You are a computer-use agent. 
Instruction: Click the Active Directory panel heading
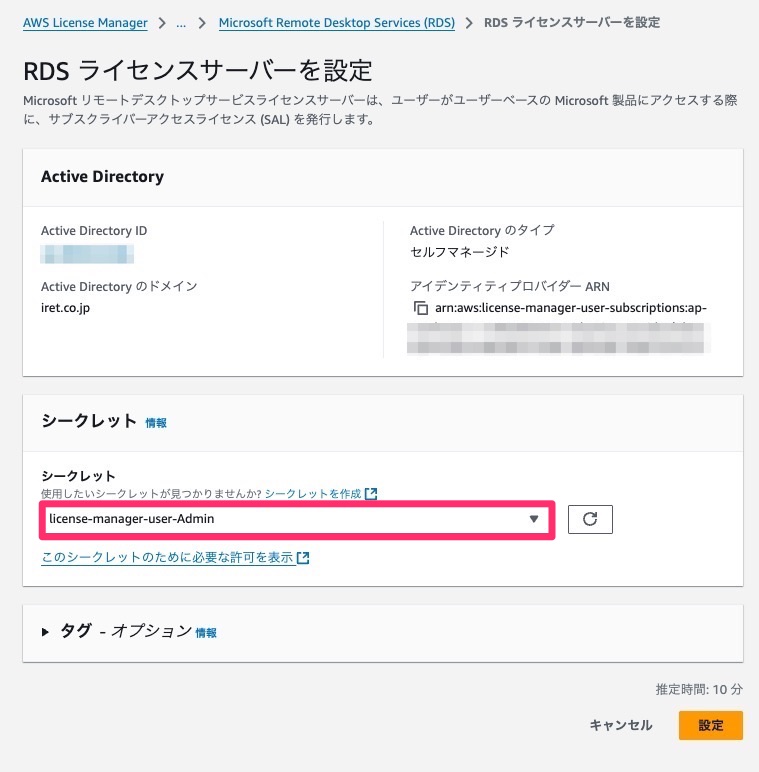(102, 177)
